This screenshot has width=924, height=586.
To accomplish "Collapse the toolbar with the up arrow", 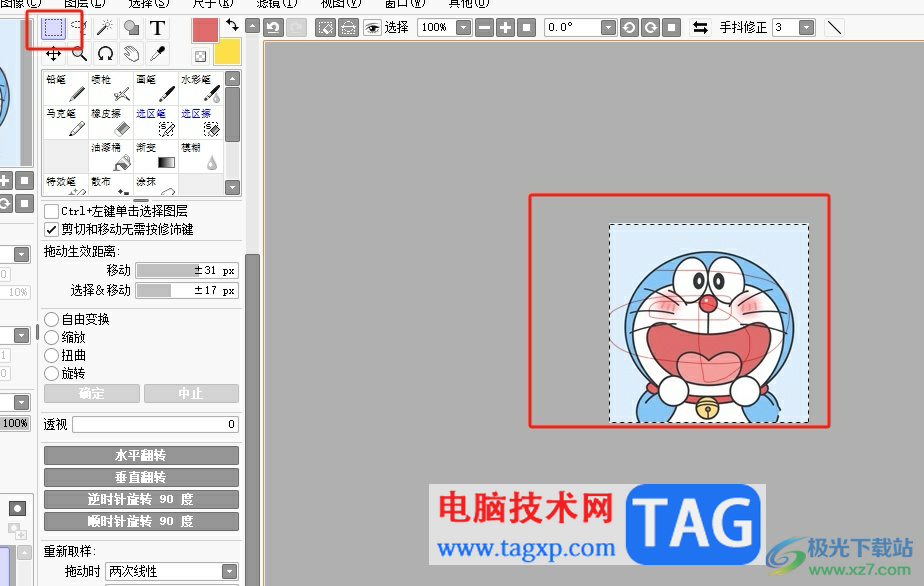I will click(x=252, y=26).
